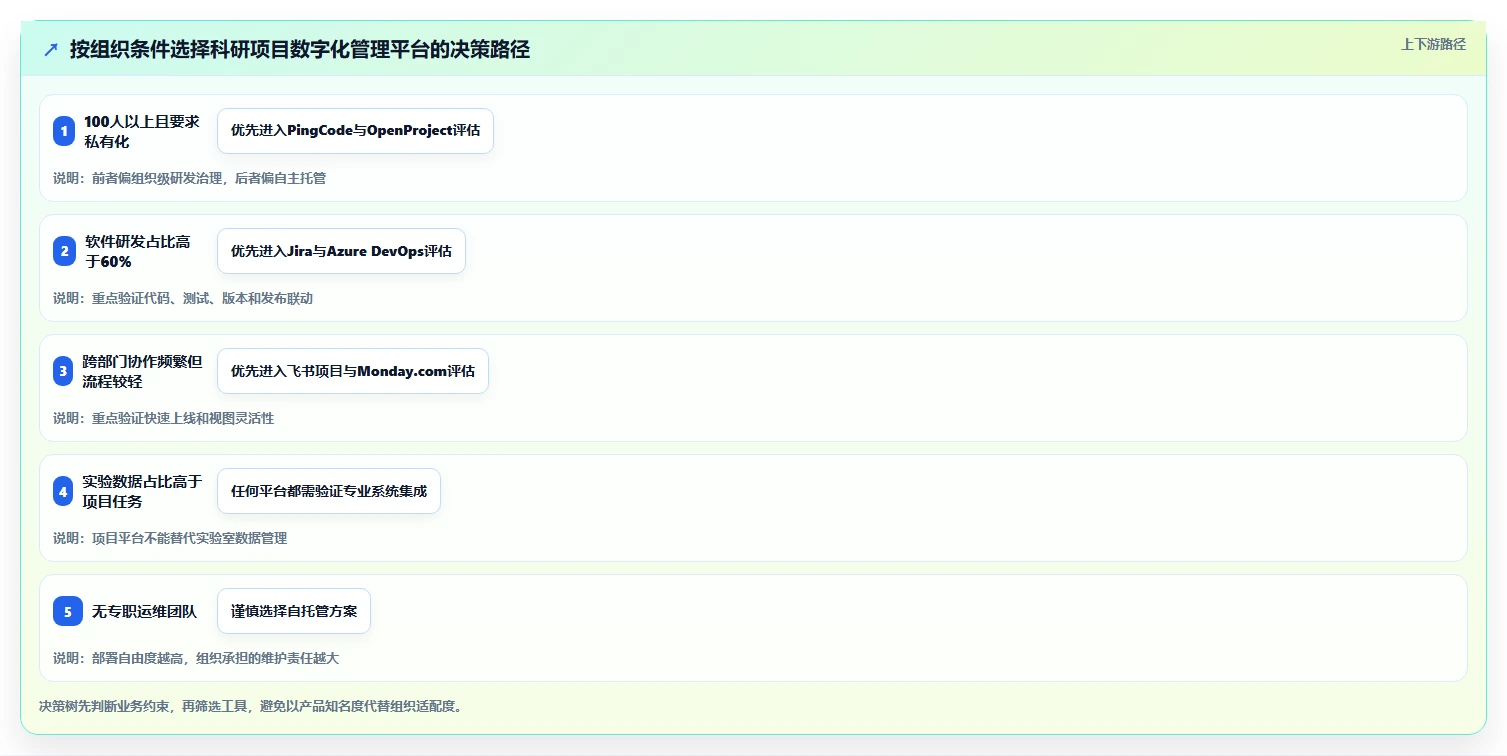
Task: Click the condition 无专职运维团队
Action: pyautogui.click(x=145, y=611)
